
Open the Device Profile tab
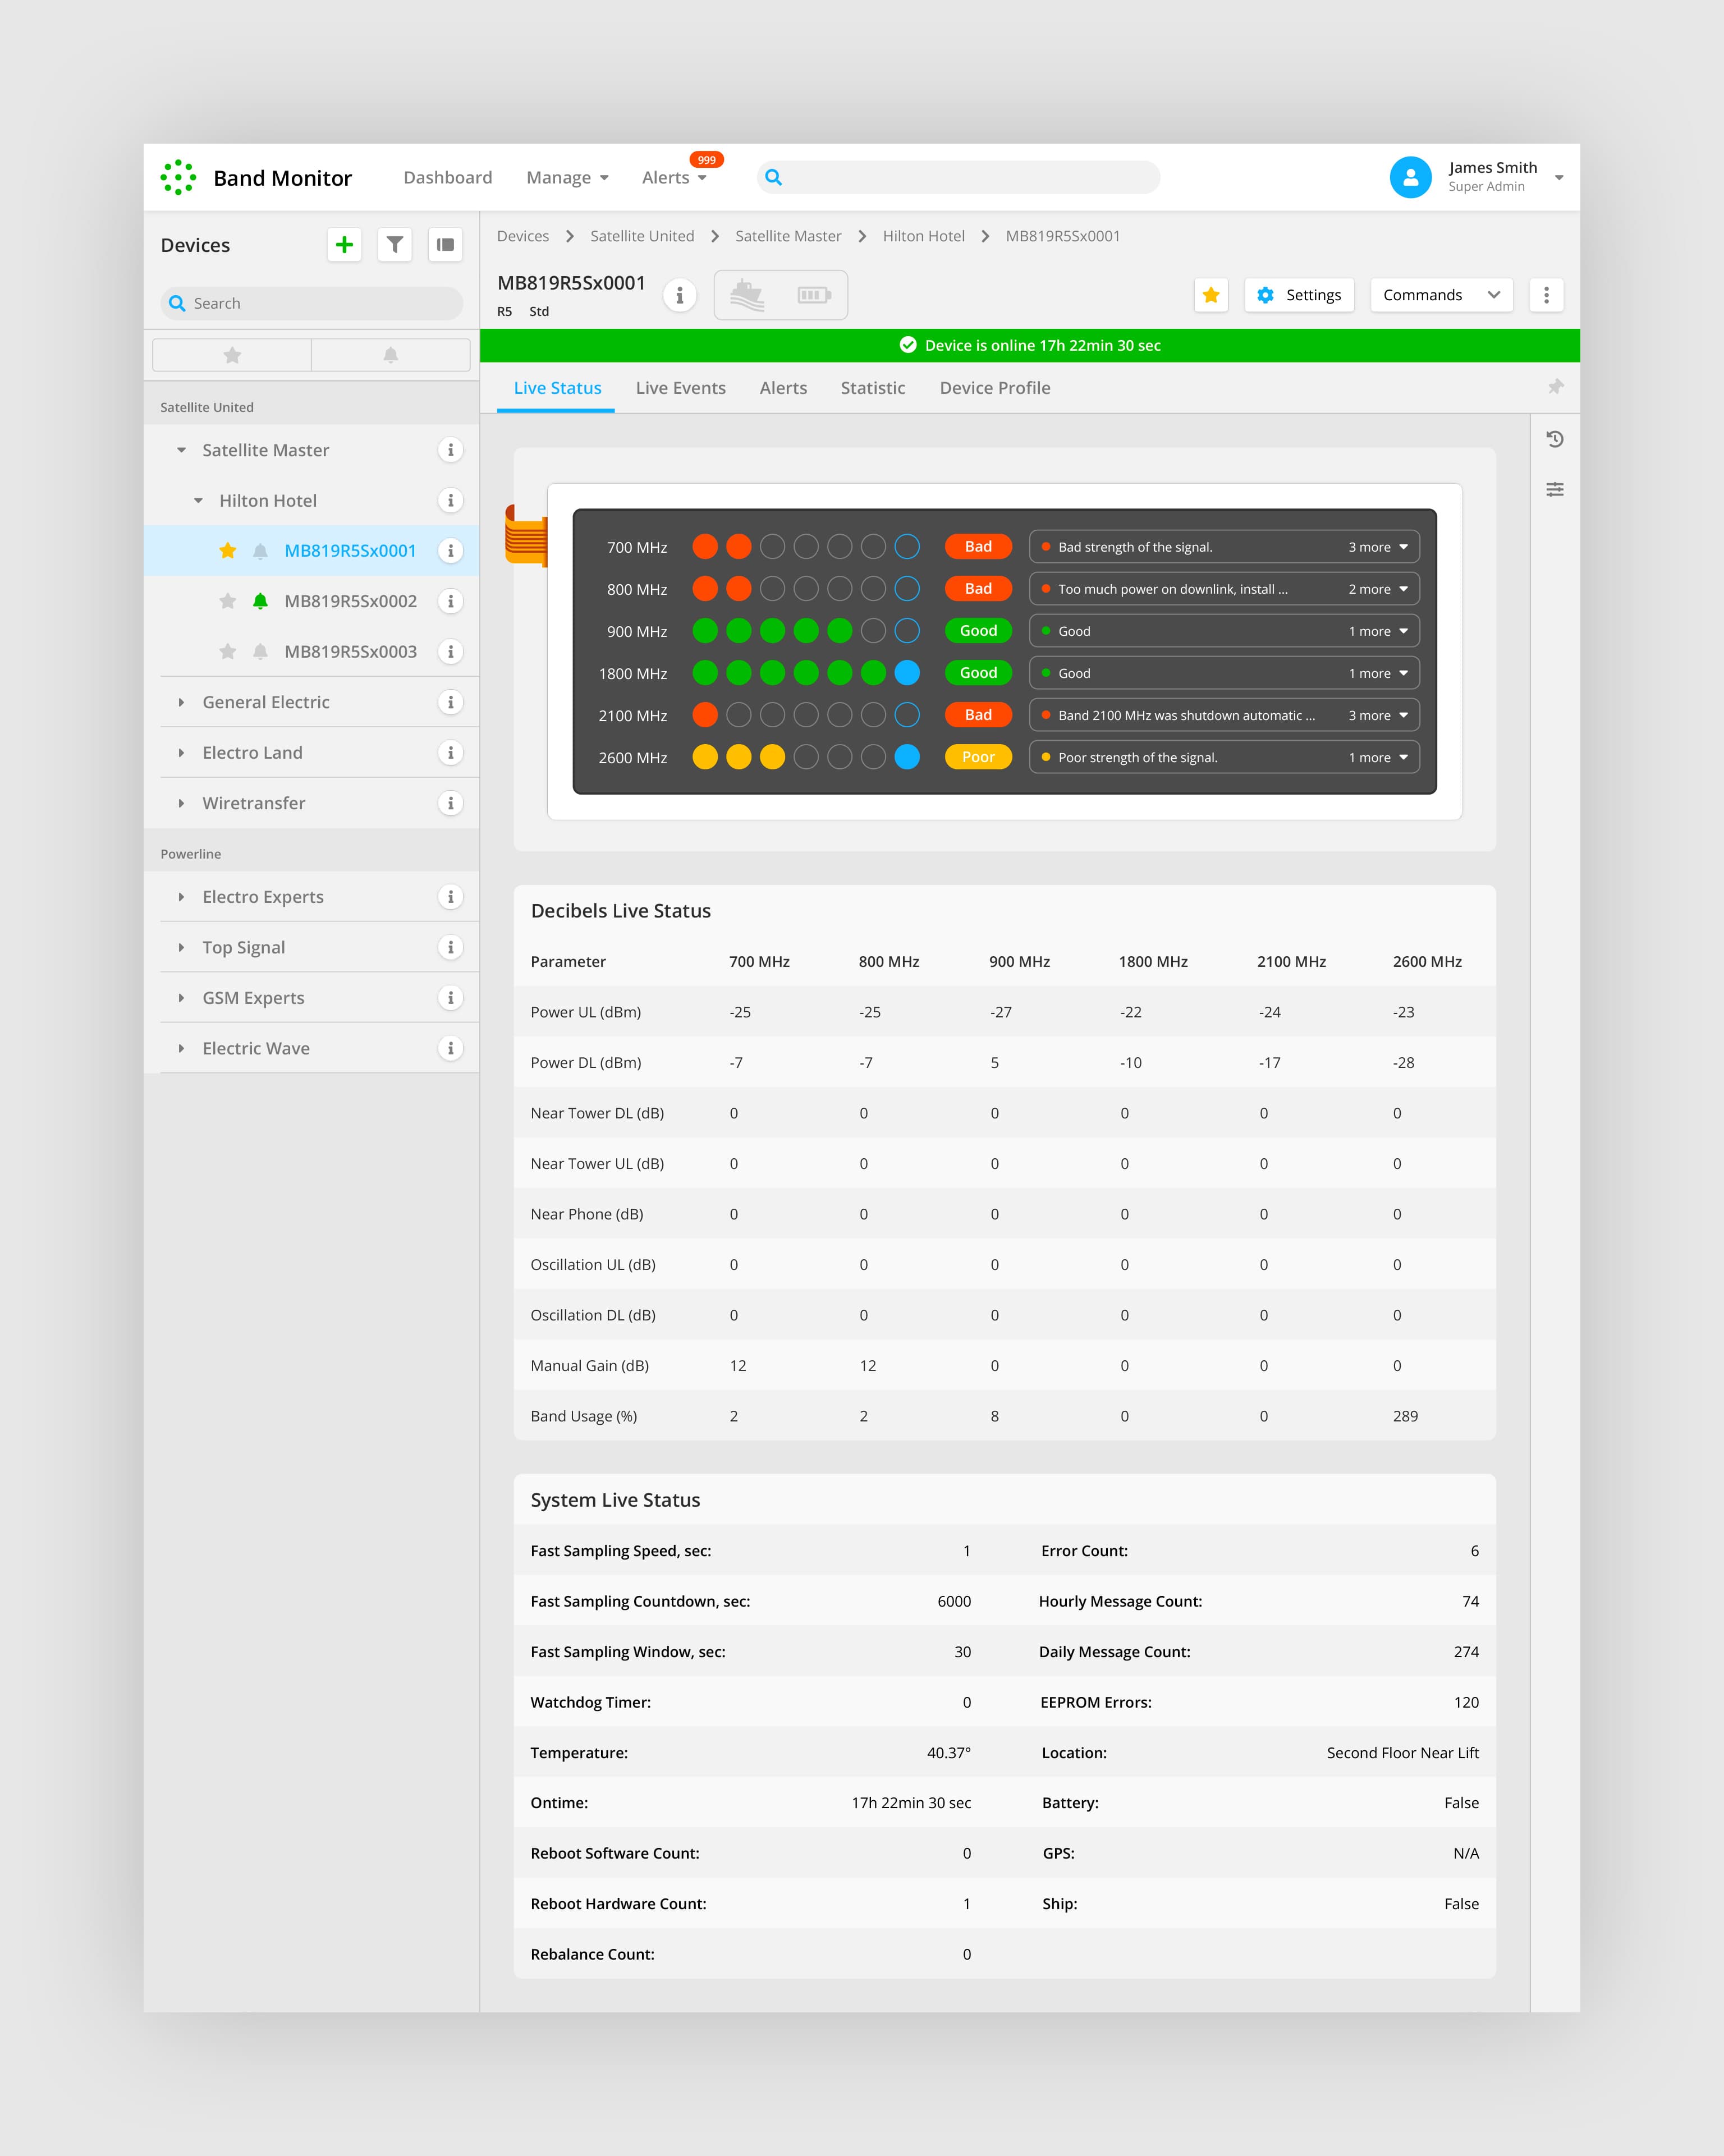994,388
